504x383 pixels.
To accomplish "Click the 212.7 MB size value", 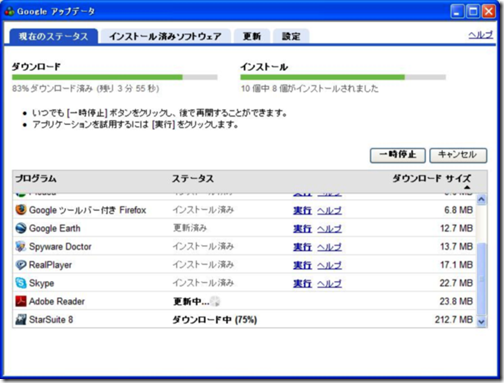I will click(x=454, y=320).
